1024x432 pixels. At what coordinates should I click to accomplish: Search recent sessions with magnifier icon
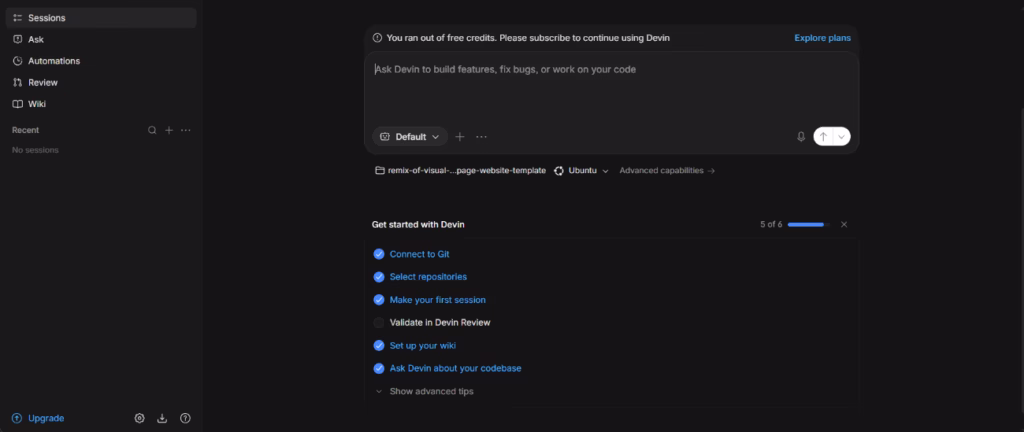[152, 130]
